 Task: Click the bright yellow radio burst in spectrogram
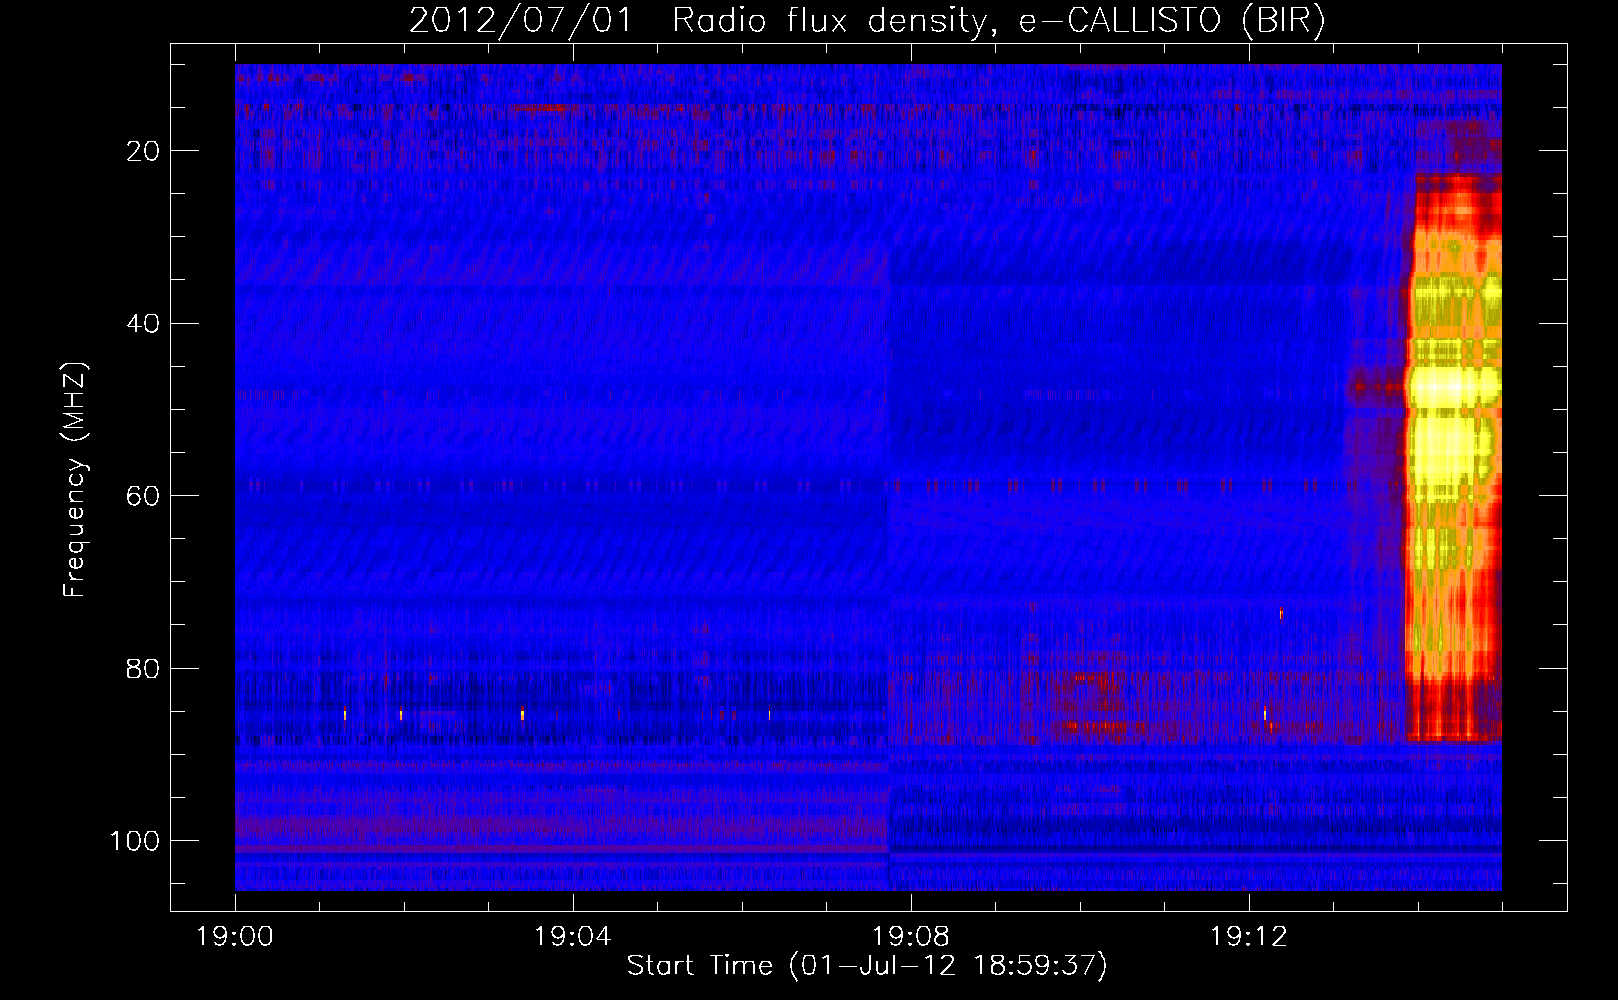pyautogui.click(x=1453, y=458)
